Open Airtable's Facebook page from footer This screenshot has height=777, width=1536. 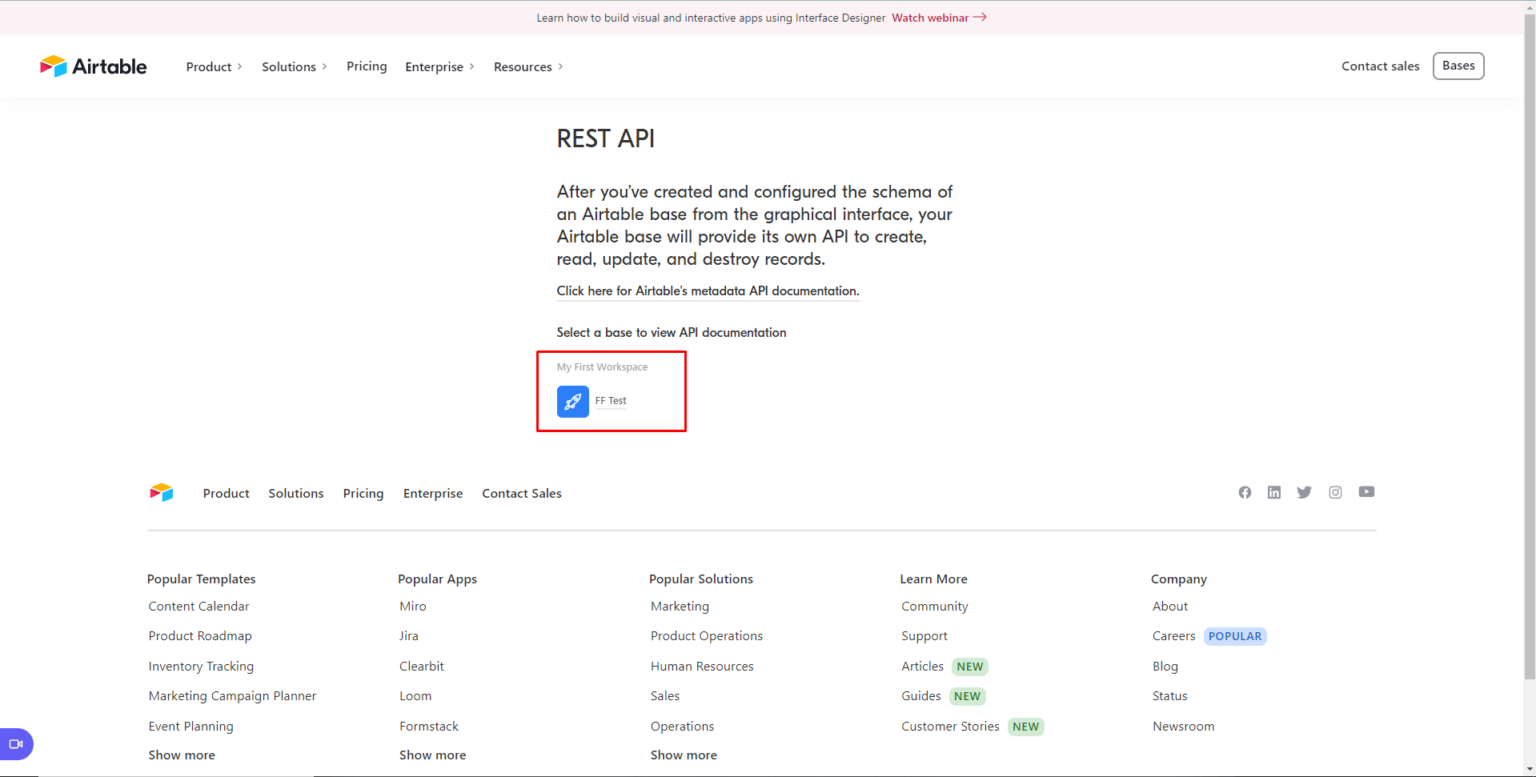[x=1244, y=492]
